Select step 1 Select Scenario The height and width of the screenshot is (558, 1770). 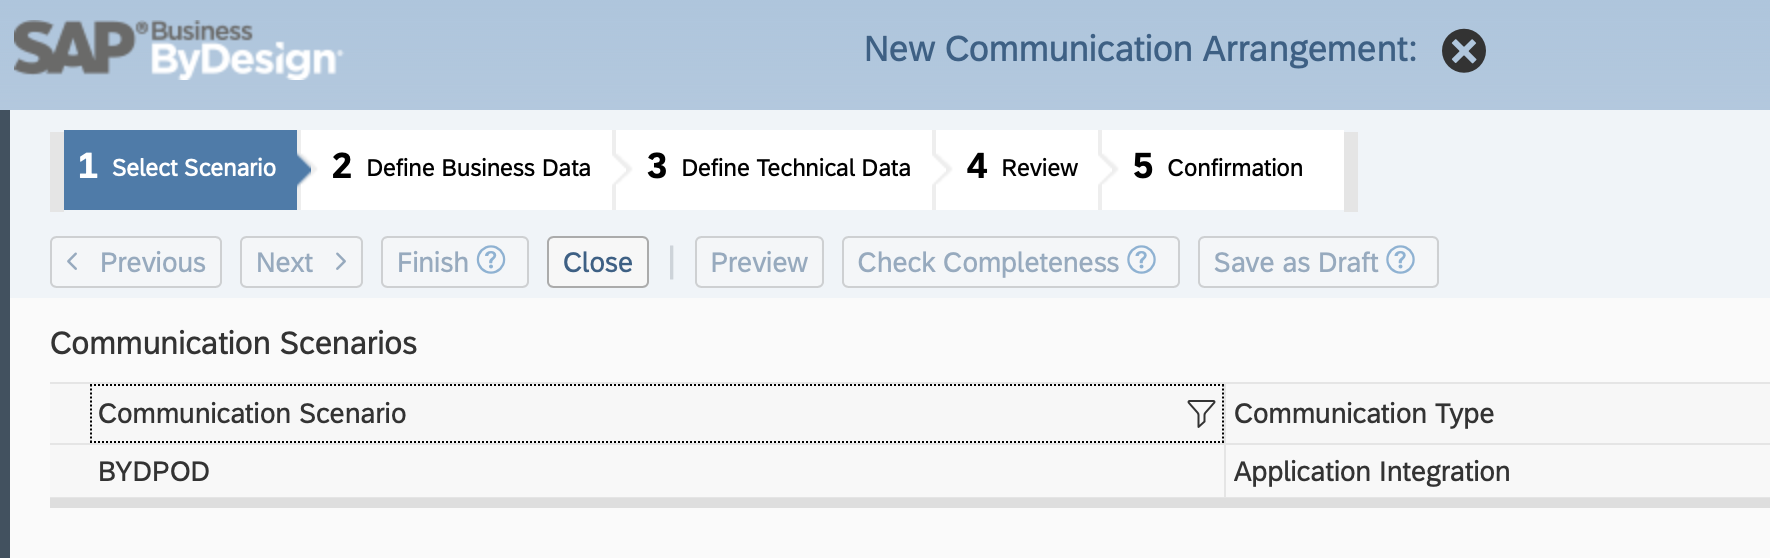[180, 168]
